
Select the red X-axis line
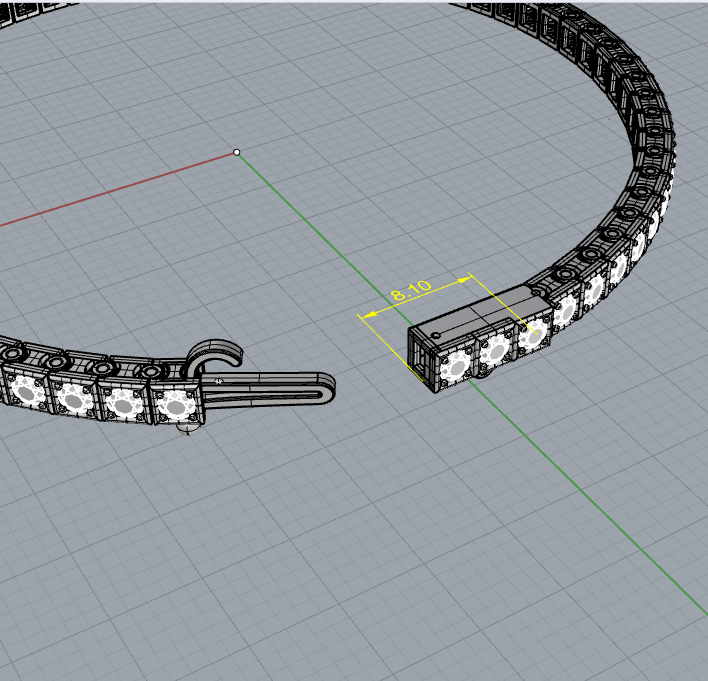(x=116, y=189)
